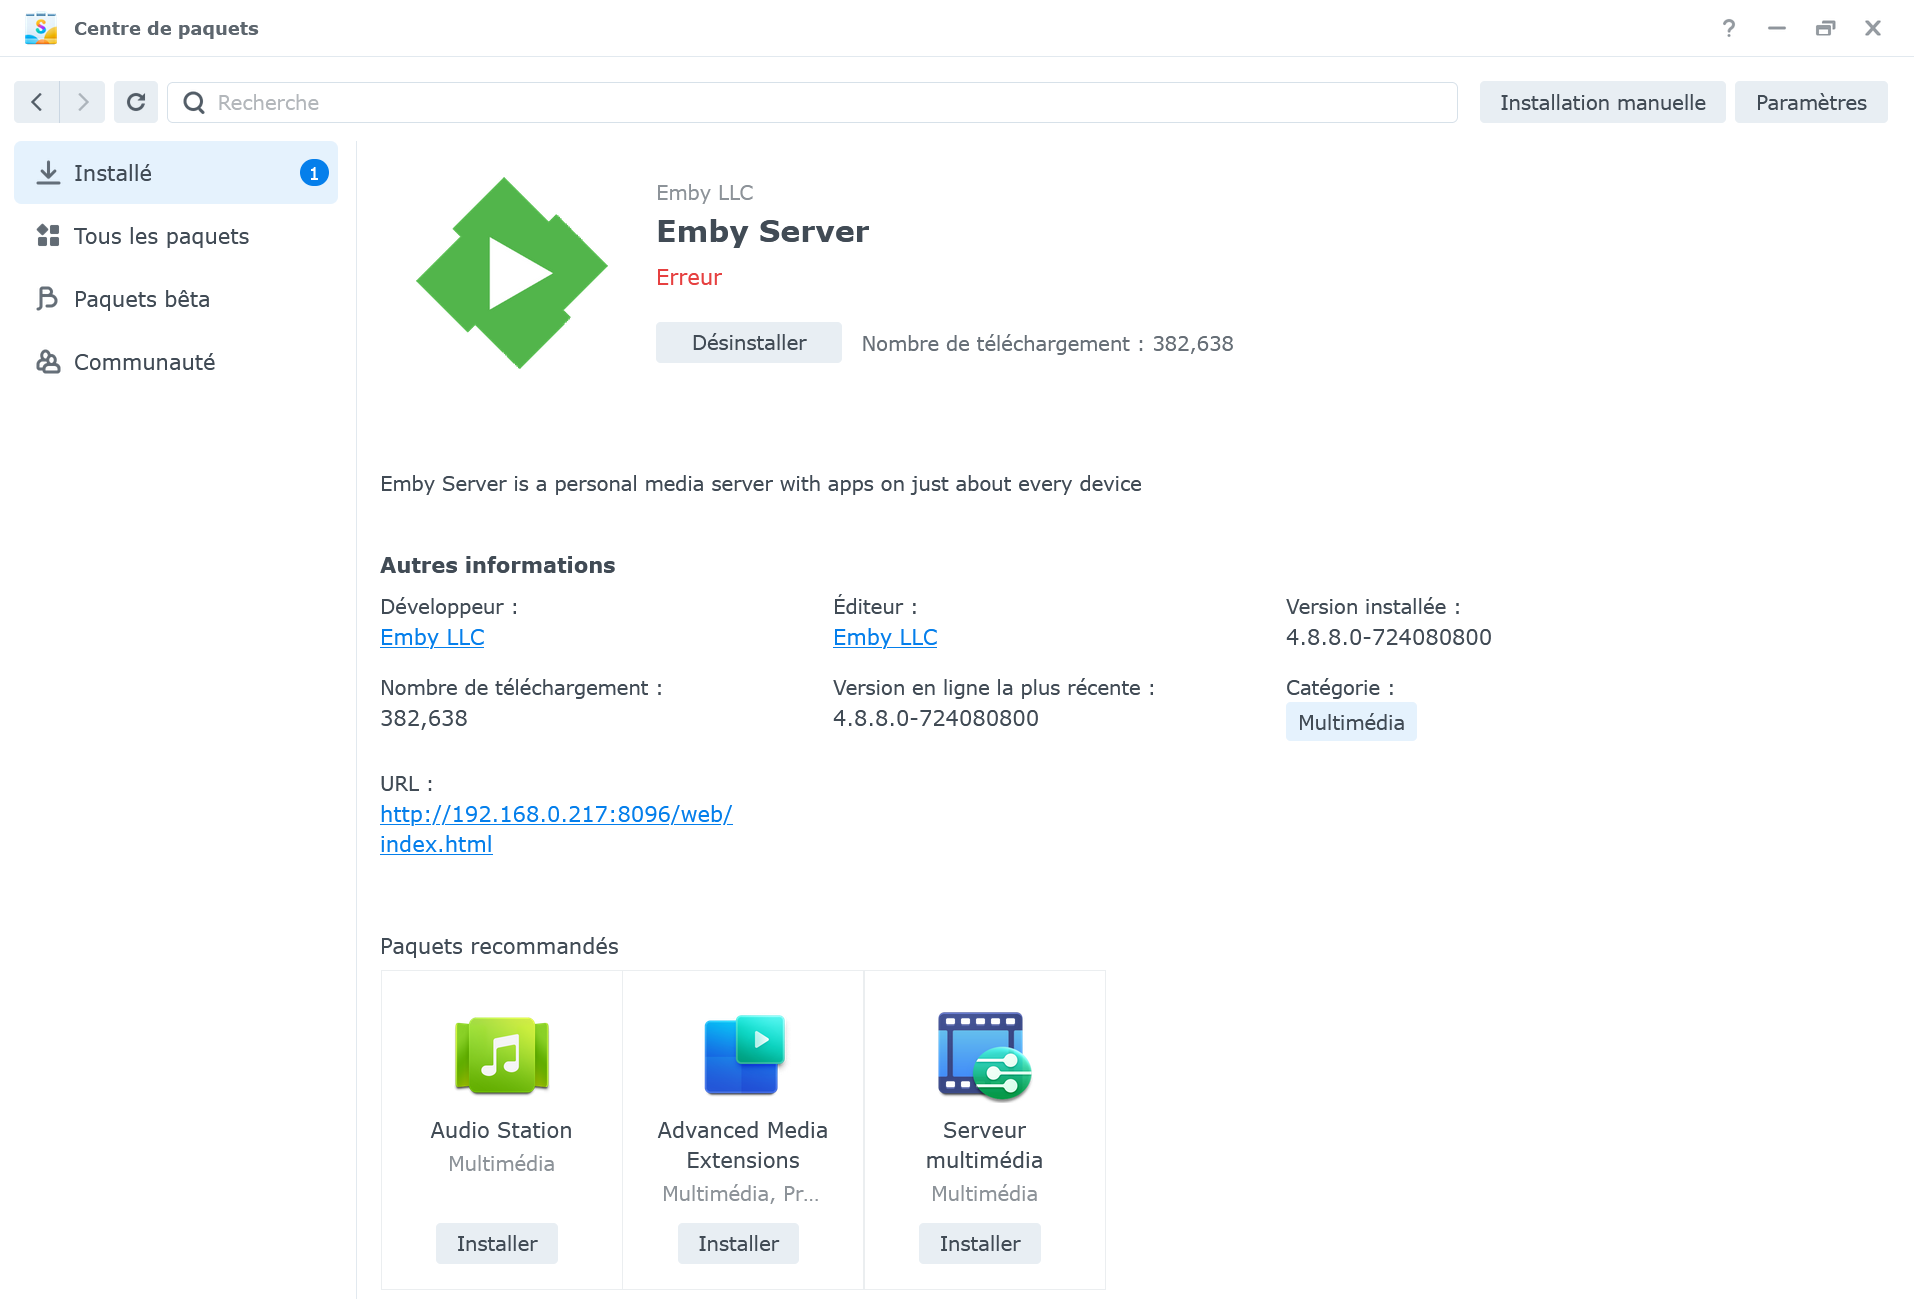Open Paramètres settings

click(1811, 102)
